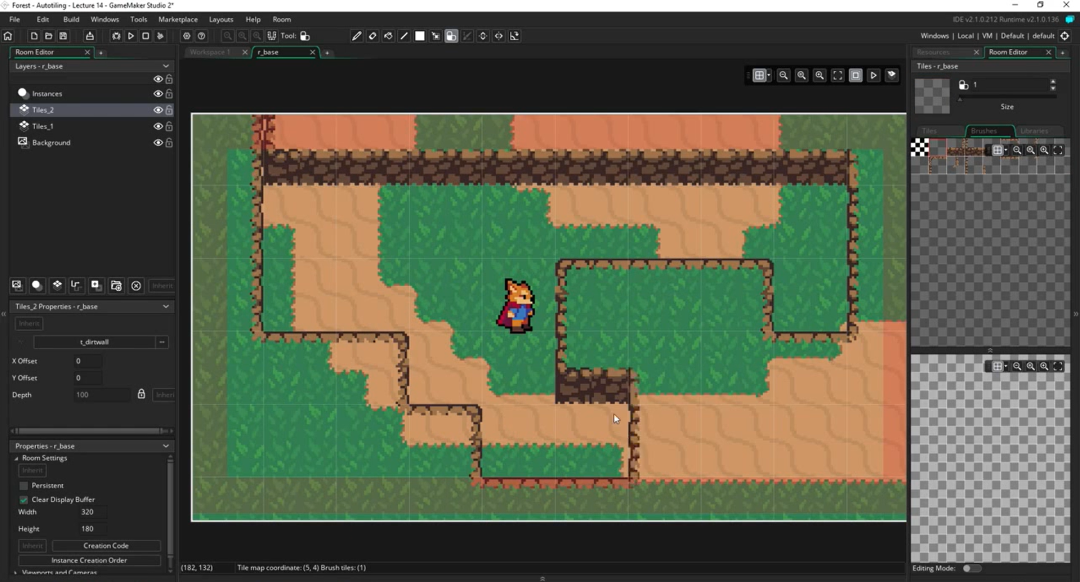Create a new asset layer icon
1080x582 pixels.
[96, 285]
